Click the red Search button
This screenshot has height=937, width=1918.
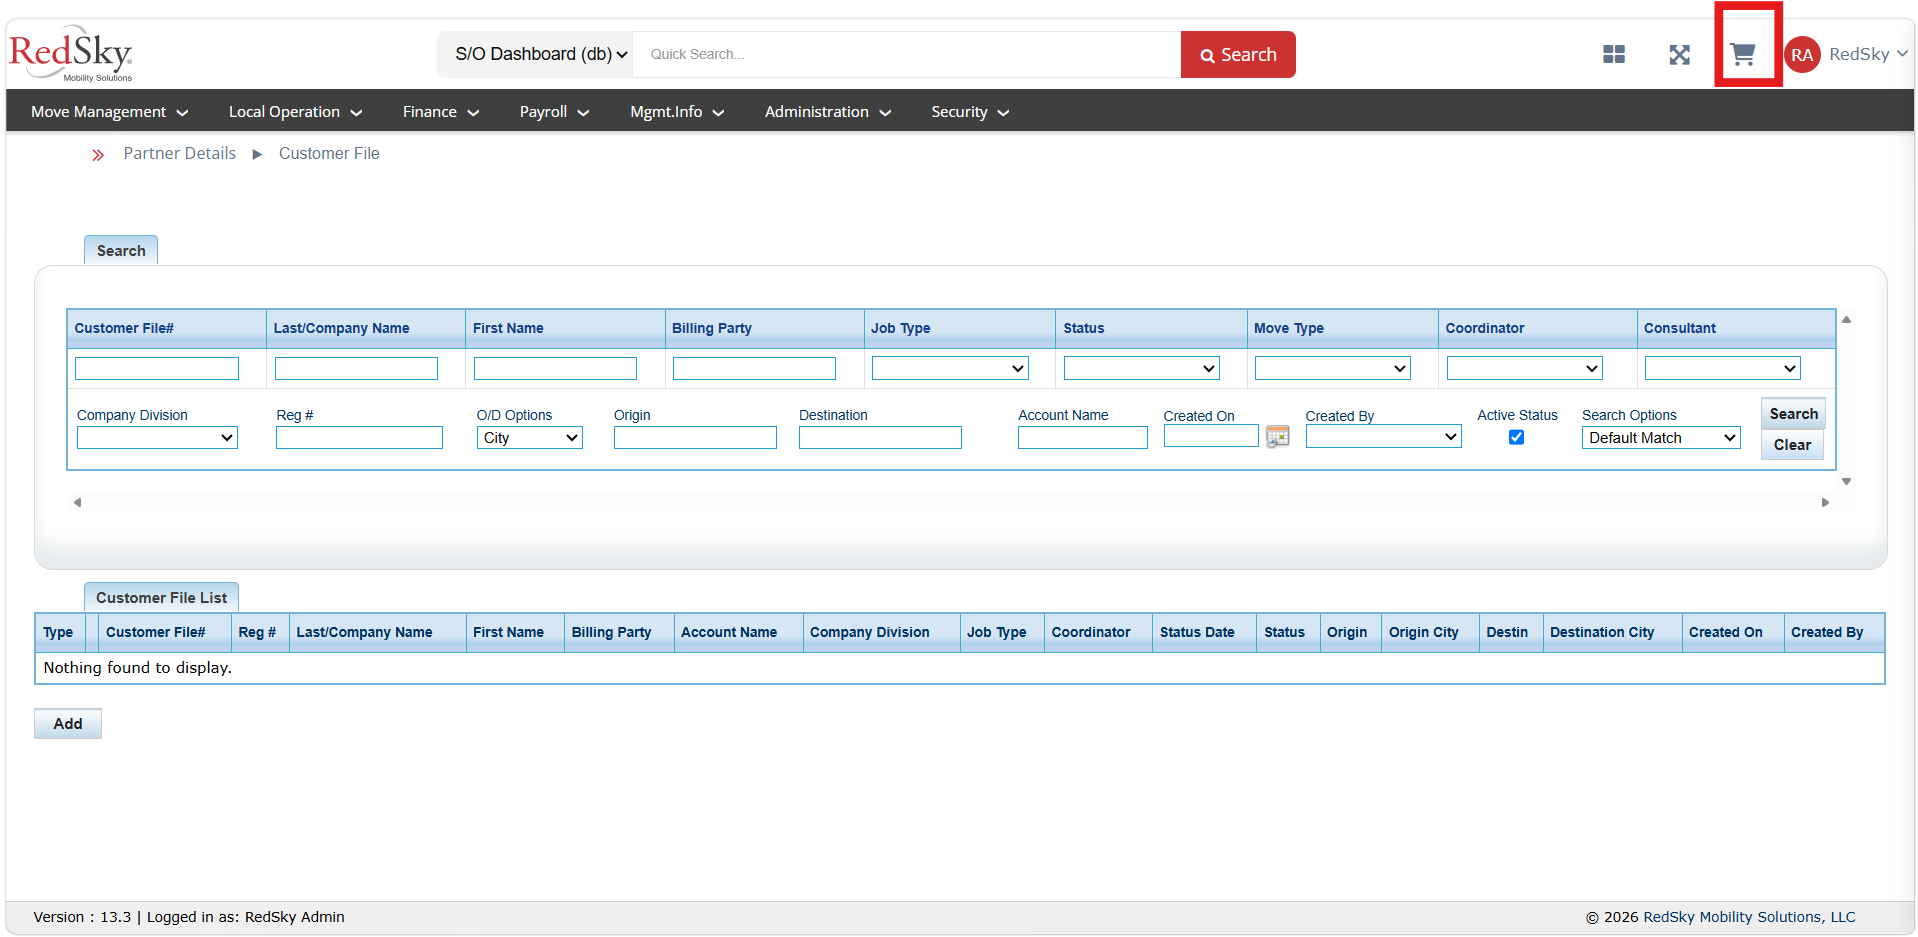1238,54
